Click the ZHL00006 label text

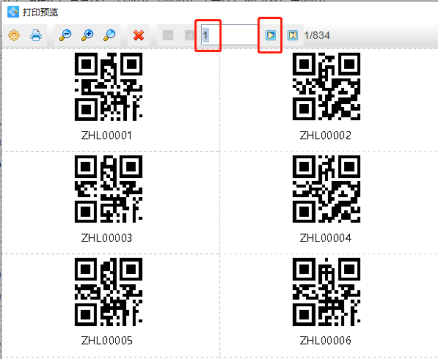coord(325,340)
